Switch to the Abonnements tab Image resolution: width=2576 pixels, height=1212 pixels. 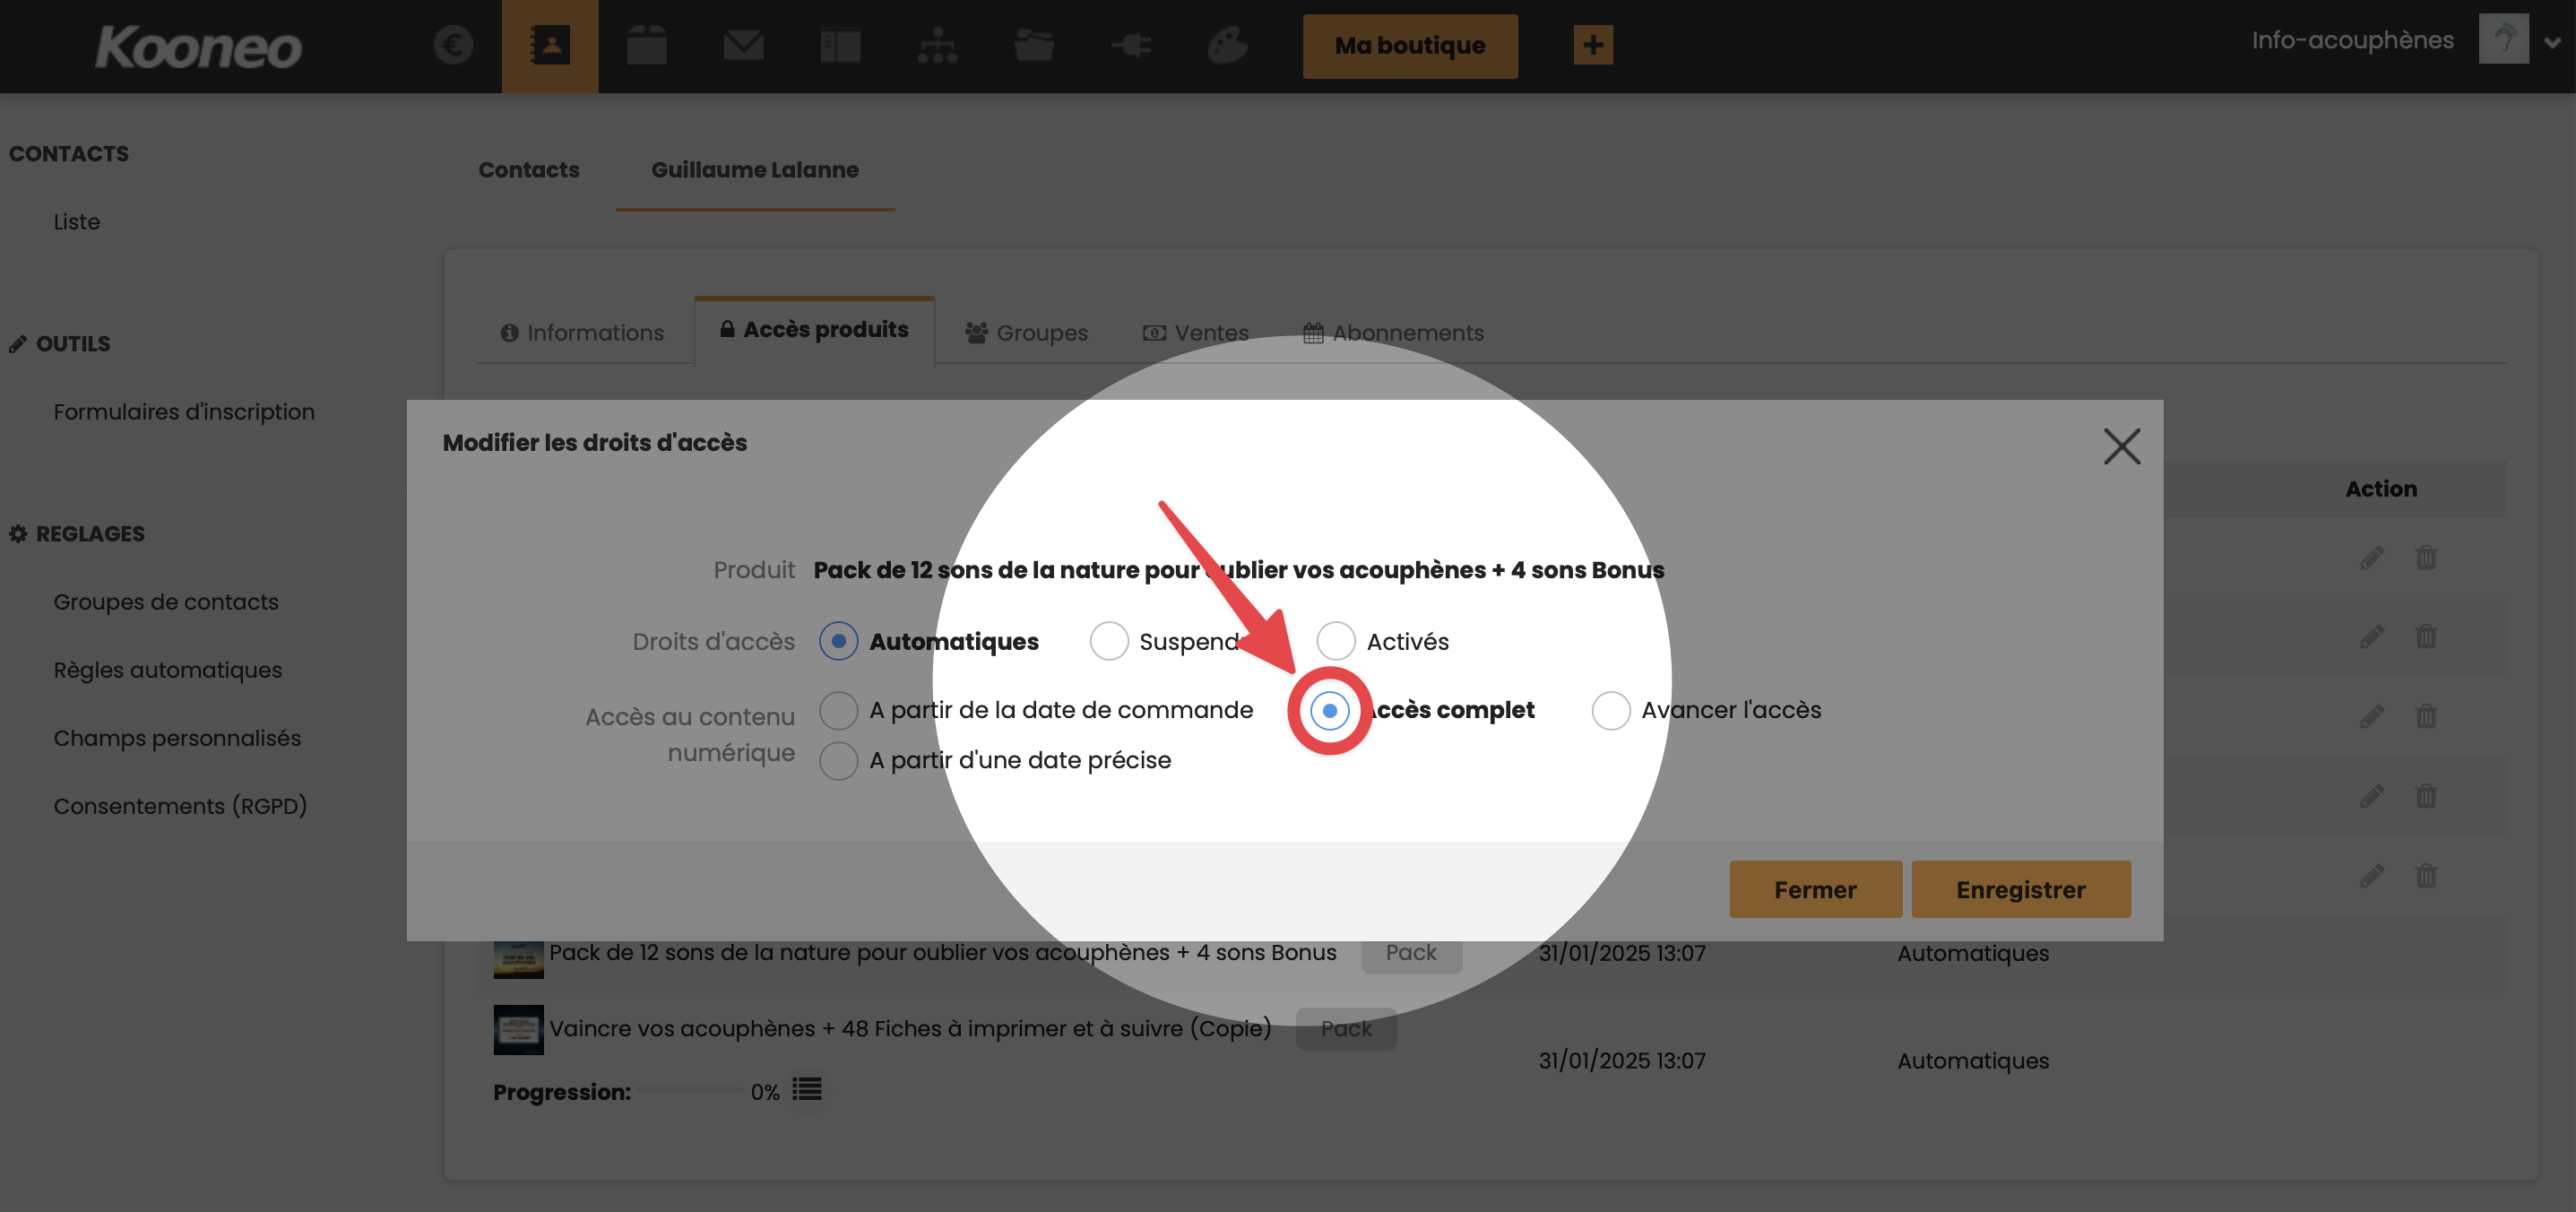coord(1393,333)
